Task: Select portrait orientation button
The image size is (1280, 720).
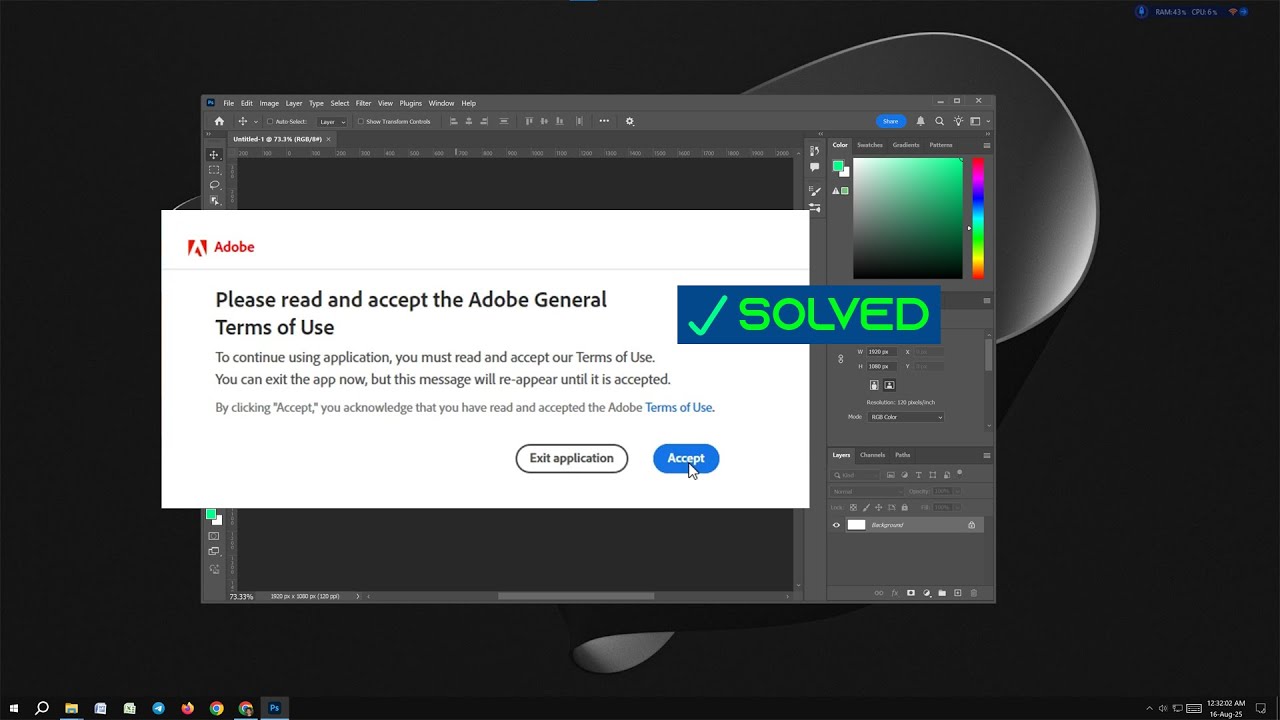Action: (874, 385)
